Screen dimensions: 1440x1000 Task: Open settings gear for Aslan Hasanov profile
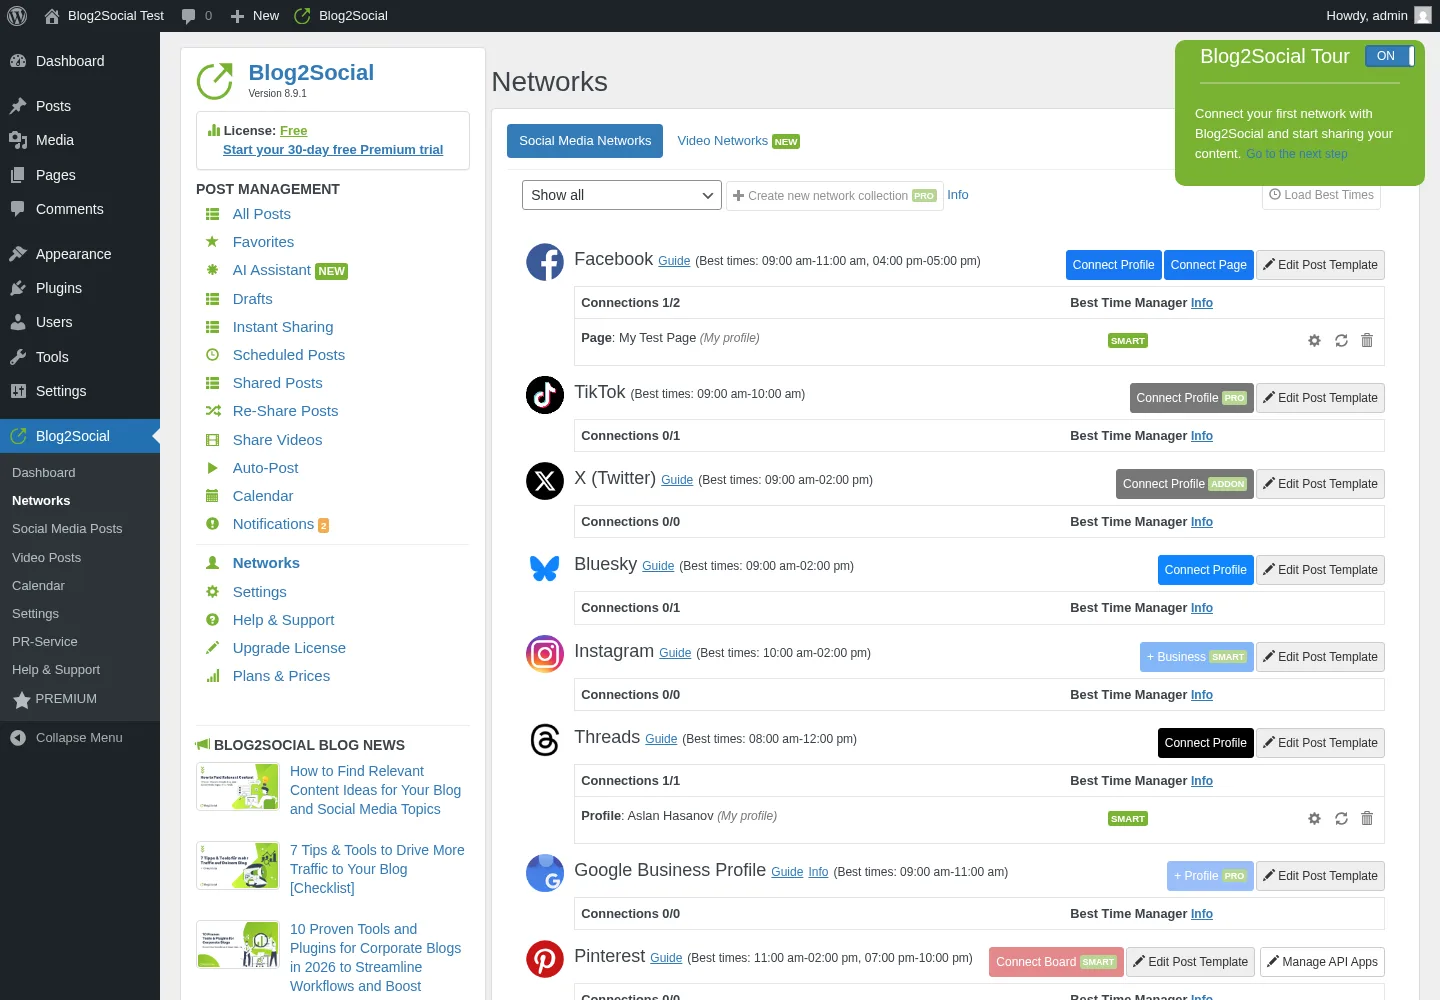[x=1314, y=819]
